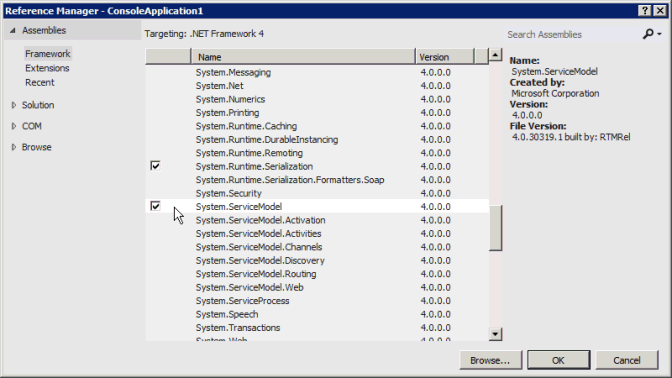Select the System.ServiceModel.Activation row
This screenshot has height=378, width=672.
point(317,220)
